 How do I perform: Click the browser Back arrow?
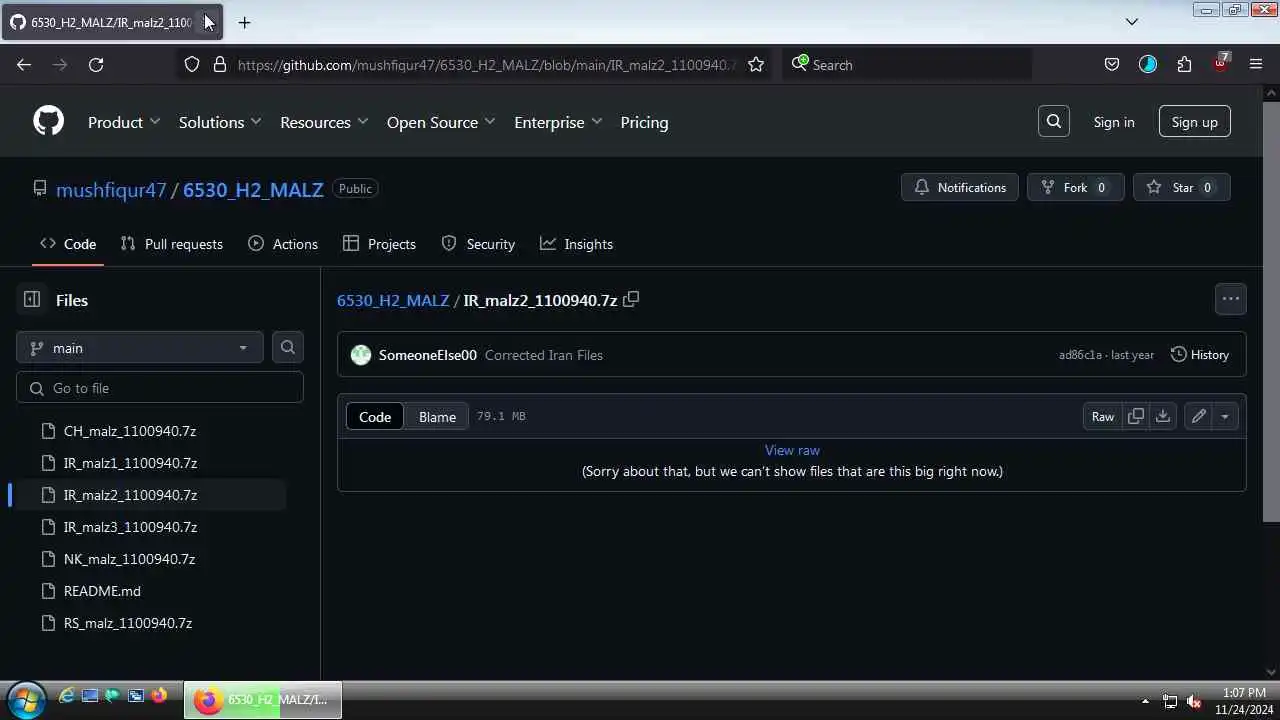pyautogui.click(x=24, y=64)
